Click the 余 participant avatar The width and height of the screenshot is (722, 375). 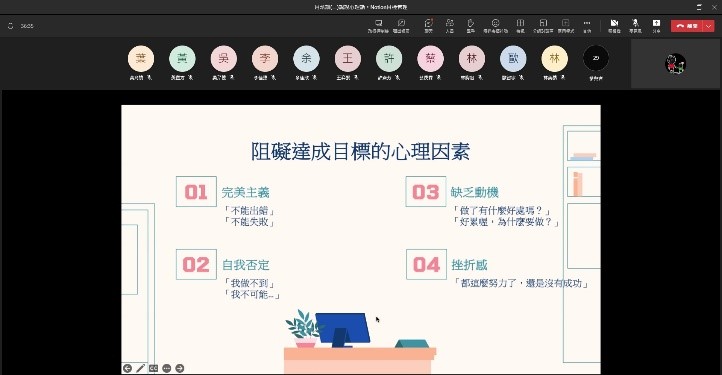point(306,59)
